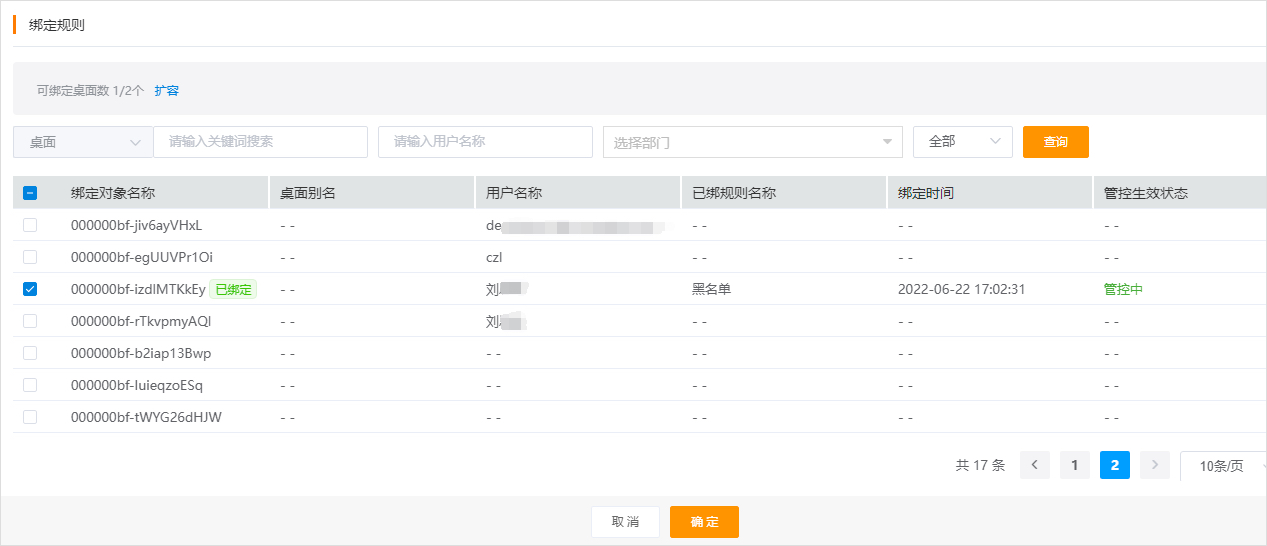
Task: Open the 全部 status filter dropdown
Action: pyautogui.click(x=962, y=142)
